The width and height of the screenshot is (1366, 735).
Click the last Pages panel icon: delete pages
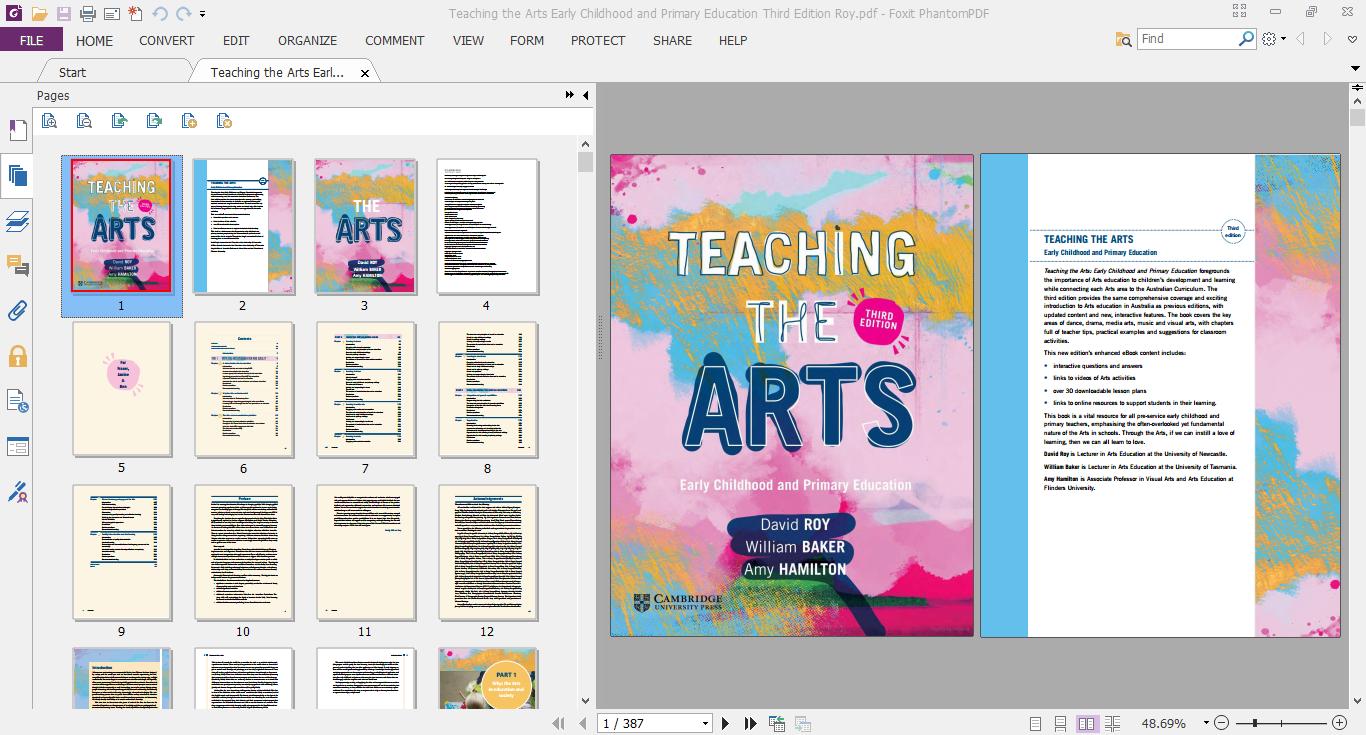coord(224,121)
